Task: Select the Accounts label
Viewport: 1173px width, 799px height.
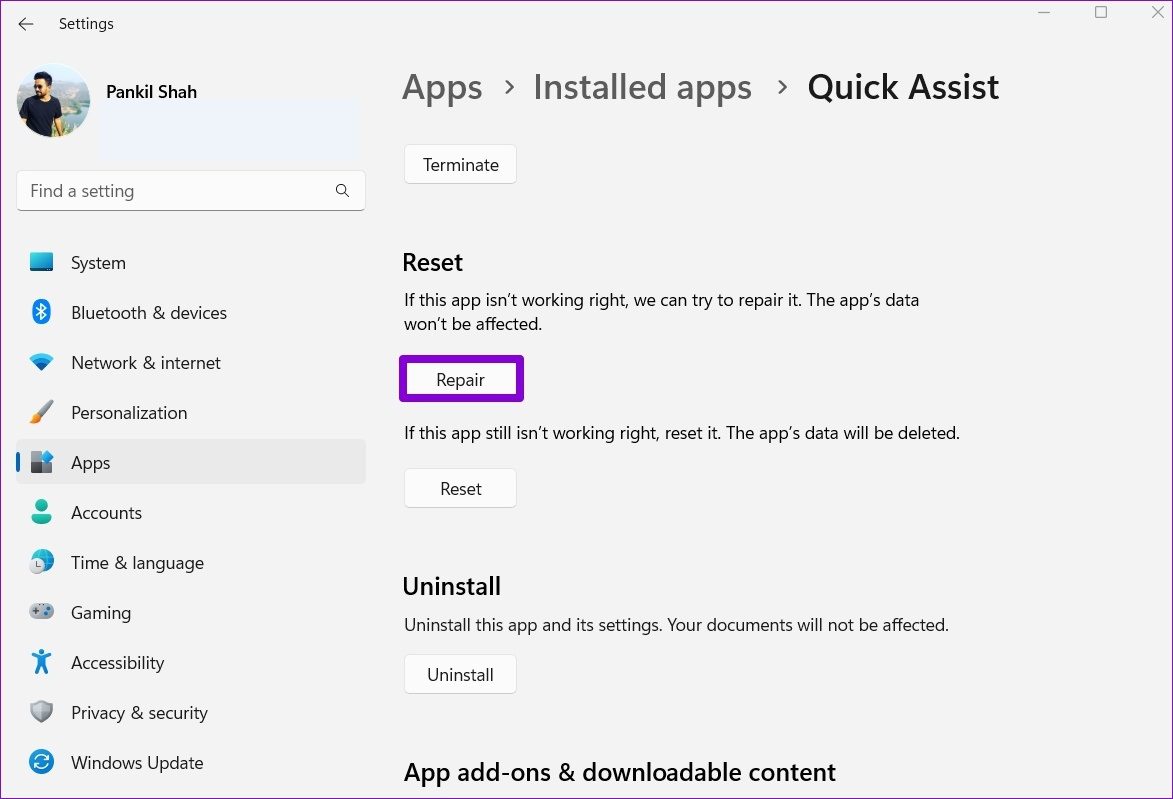Action: (x=106, y=512)
